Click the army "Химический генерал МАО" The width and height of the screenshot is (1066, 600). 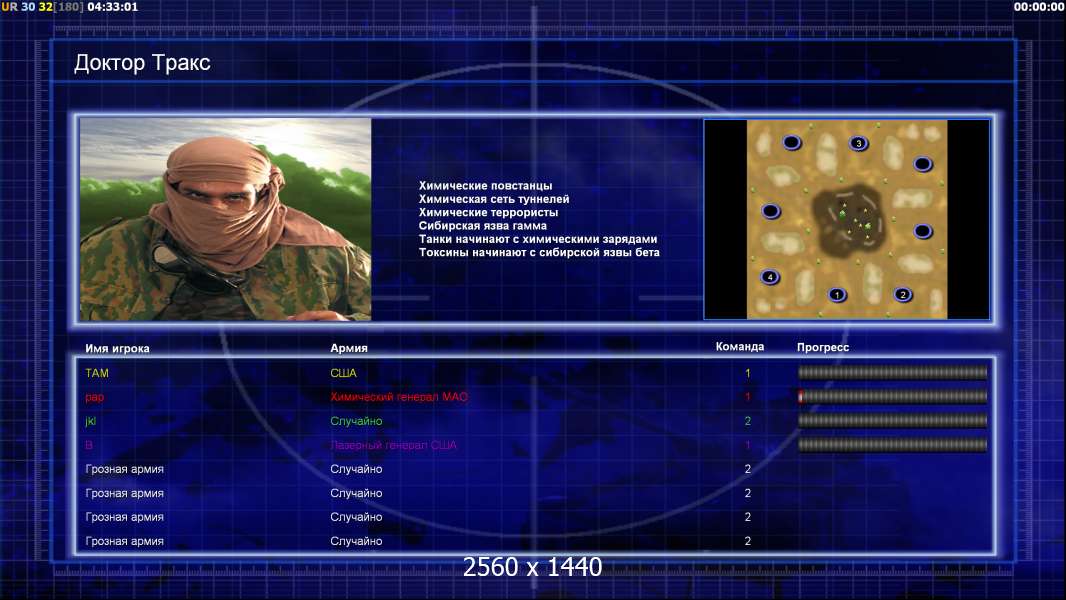point(399,397)
